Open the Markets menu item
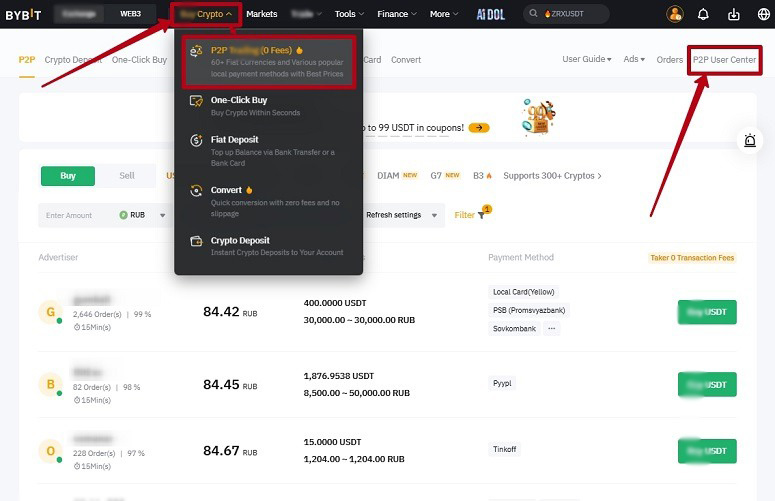Image resolution: width=775 pixels, height=501 pixels. pyautogui.click(x=262, y=14)
